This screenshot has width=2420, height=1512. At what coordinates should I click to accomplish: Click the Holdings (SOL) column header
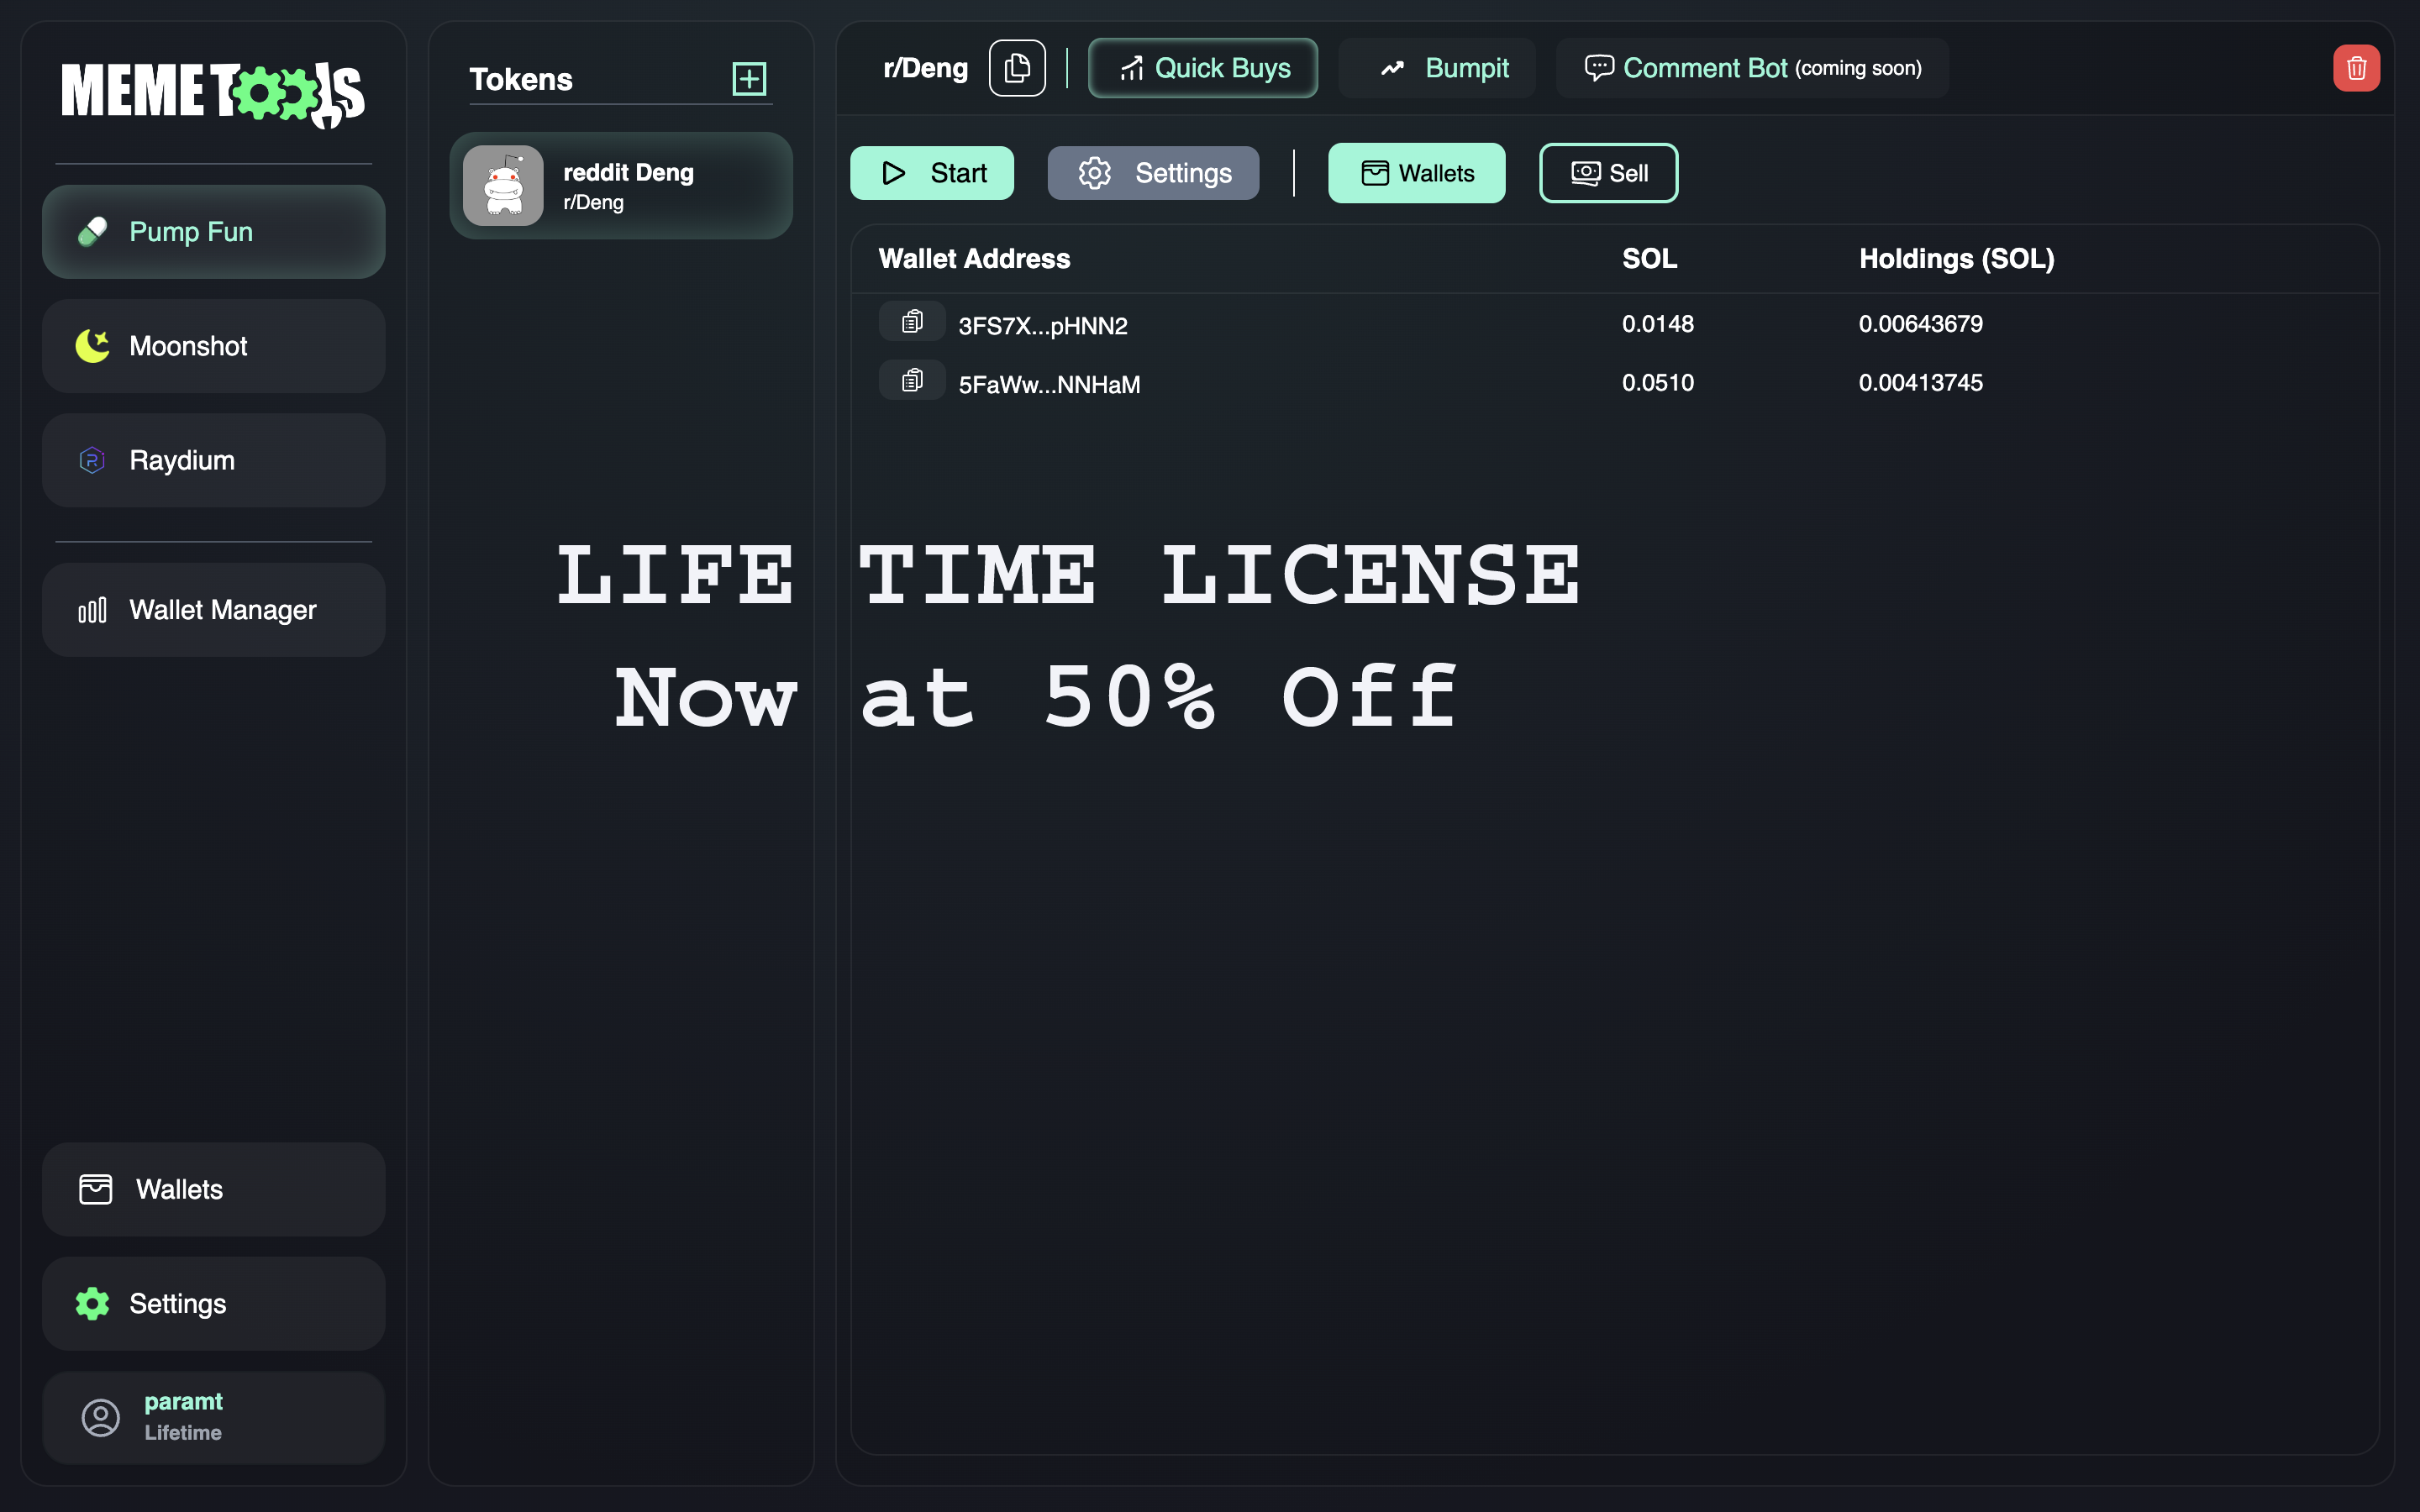click(1956, 259)
